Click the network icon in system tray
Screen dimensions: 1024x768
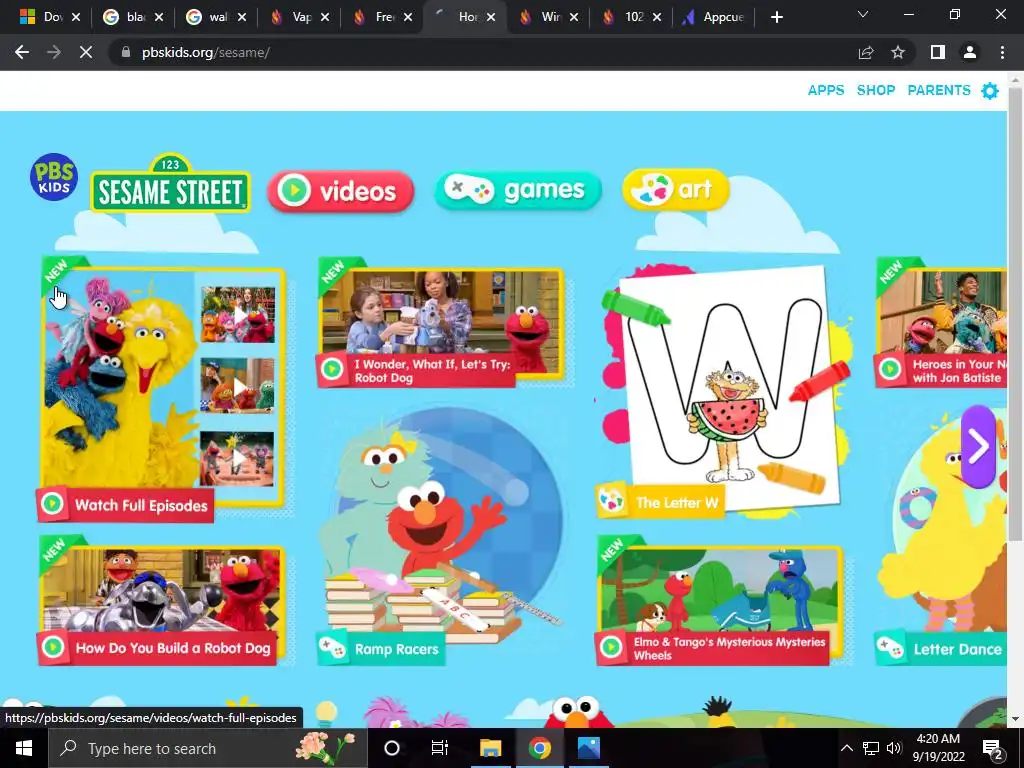tap(871, 748)
